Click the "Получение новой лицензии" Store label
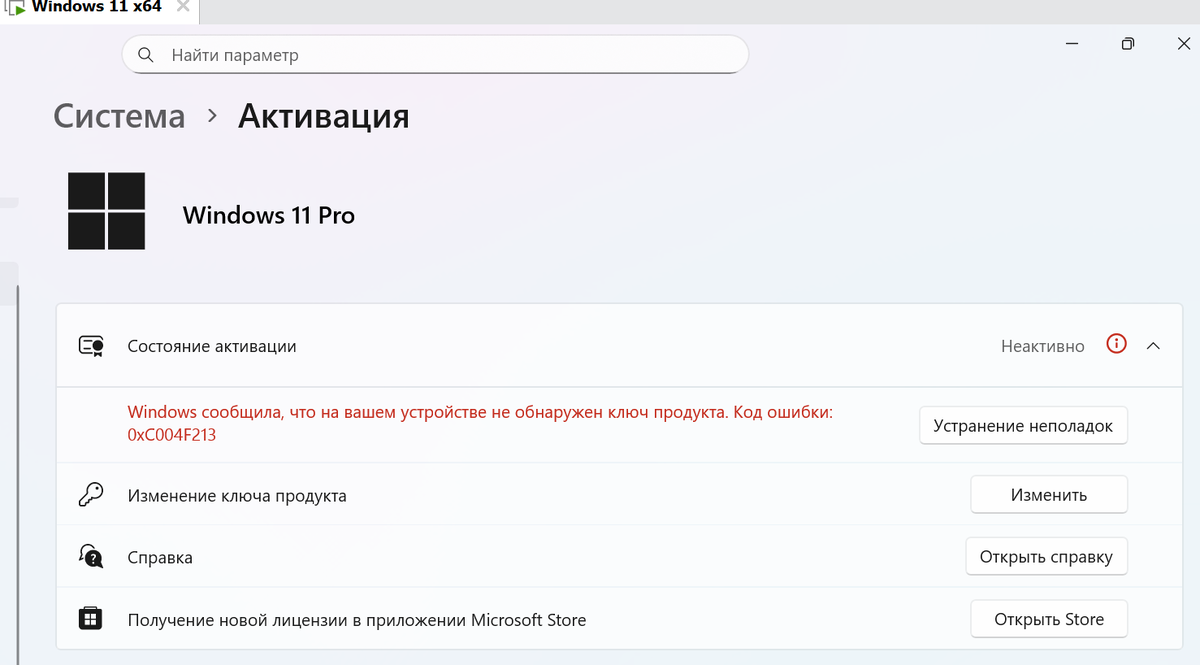 point(357,620)
